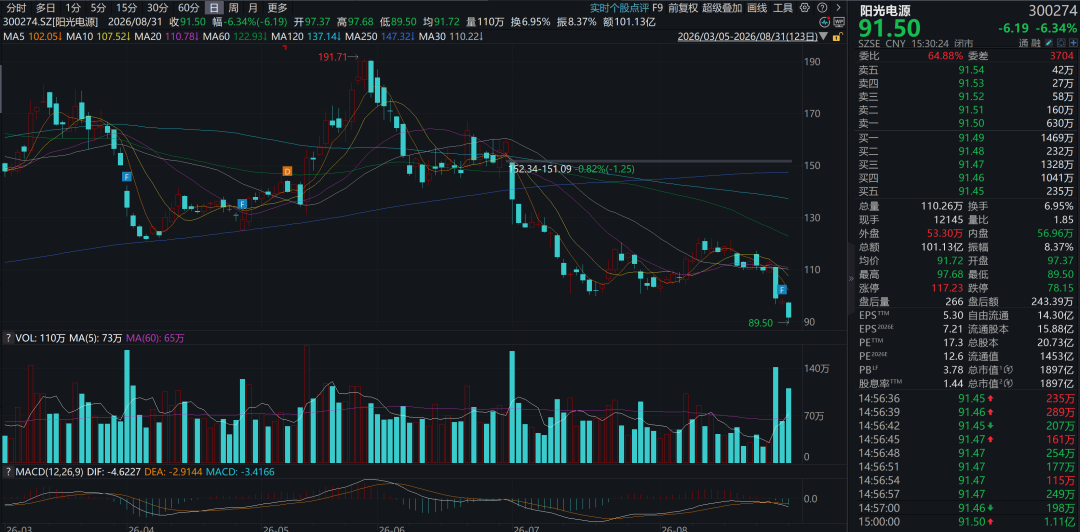This screenshot has width=1080, height=532.
Task: Click the blue F marker near latest candle
Action: coord(783,289)
